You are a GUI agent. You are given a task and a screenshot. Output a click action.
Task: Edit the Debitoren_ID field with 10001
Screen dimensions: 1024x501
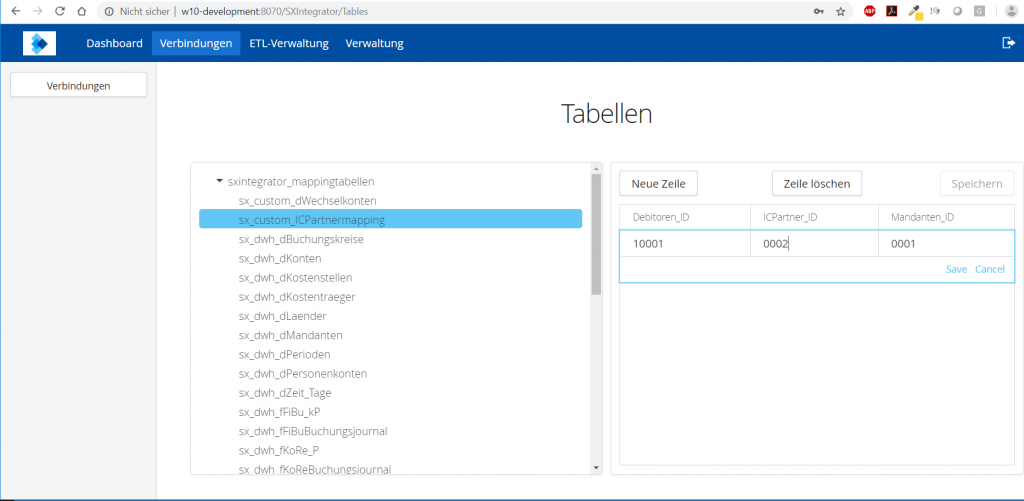point(685,244)
